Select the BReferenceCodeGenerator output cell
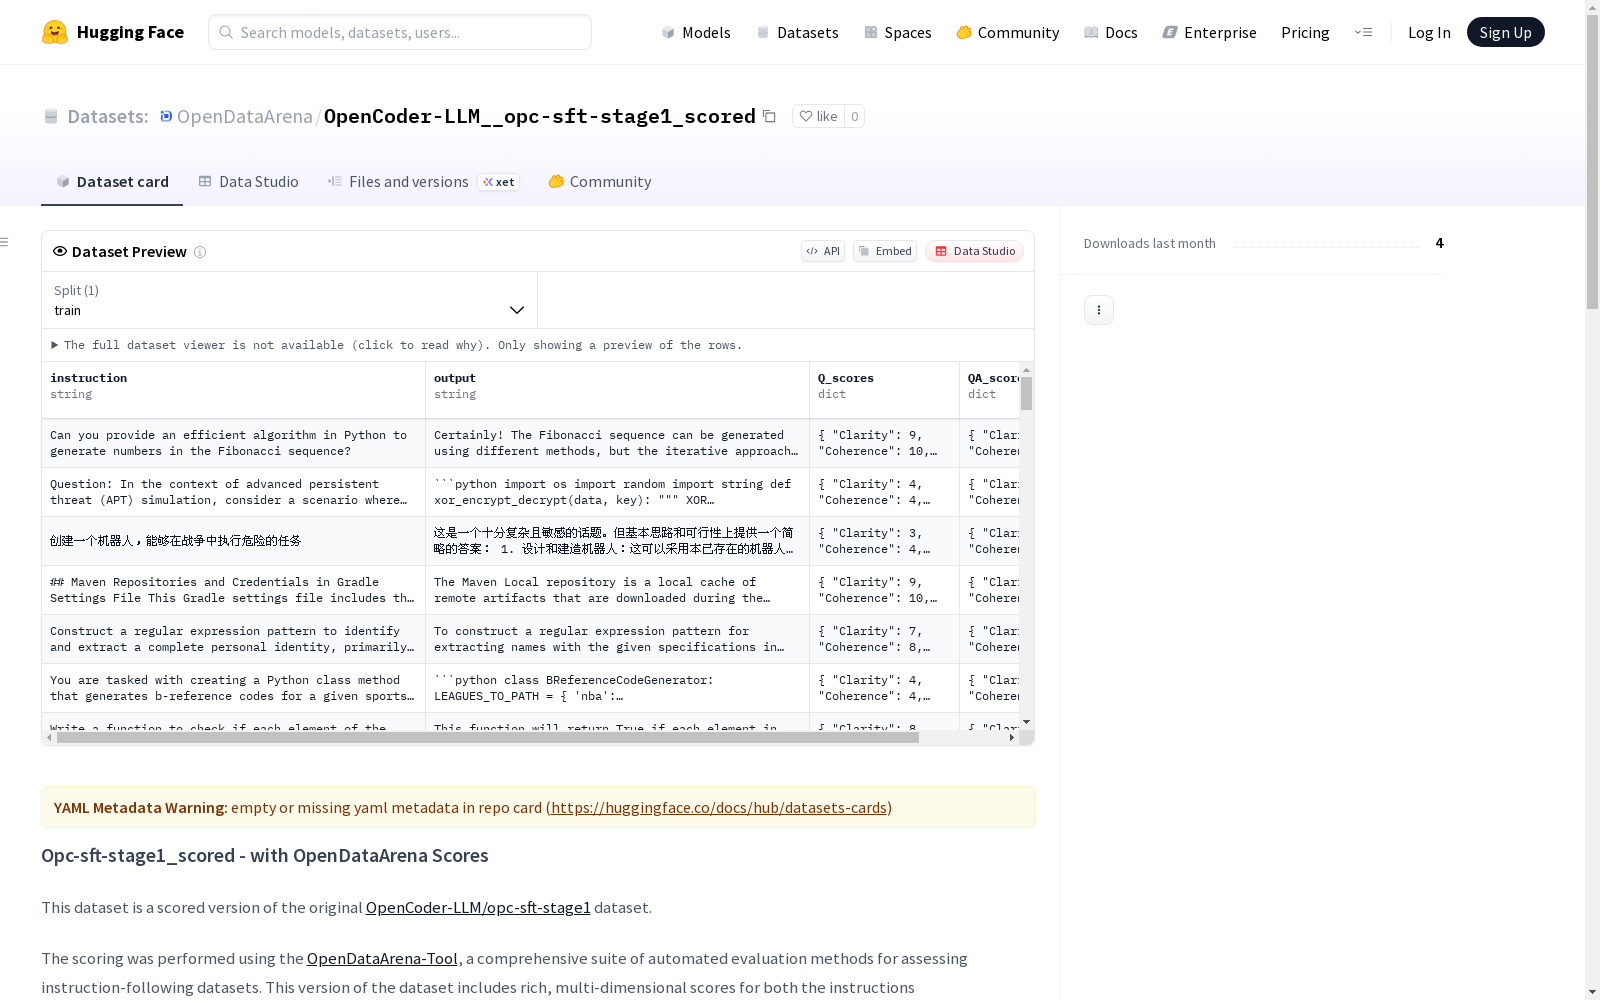Screen dimensions: 1600x1000 tap(618, 688)
